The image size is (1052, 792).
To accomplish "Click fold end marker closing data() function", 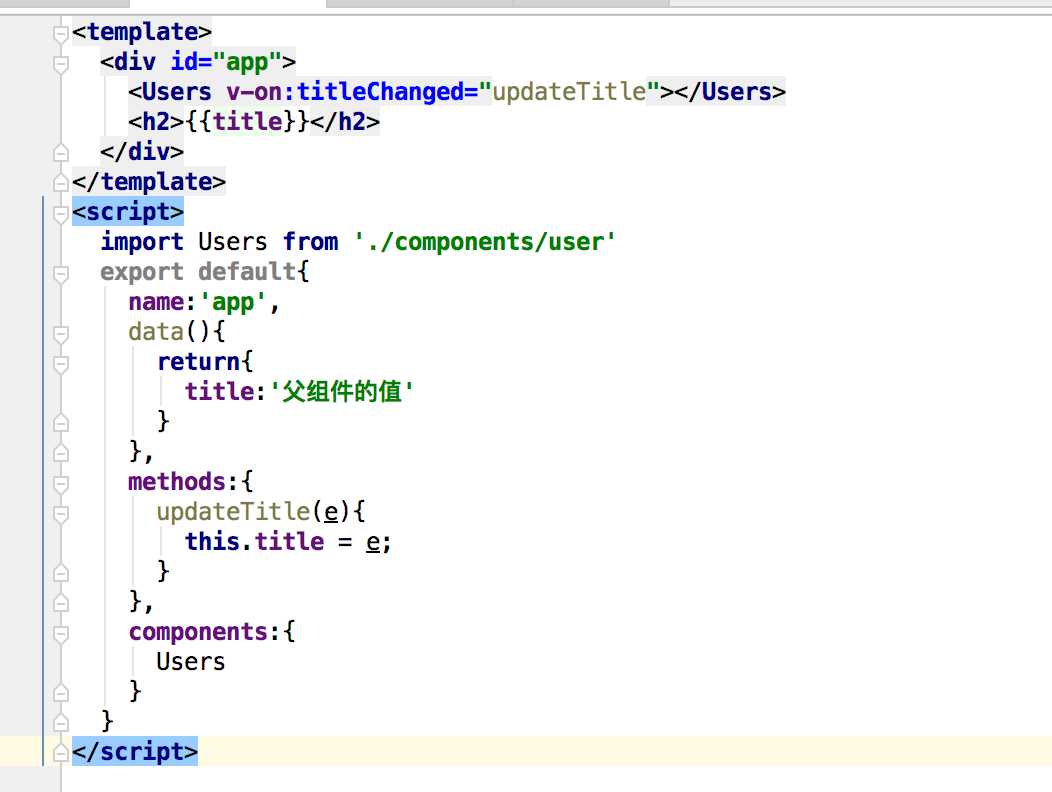I will 60,452.
